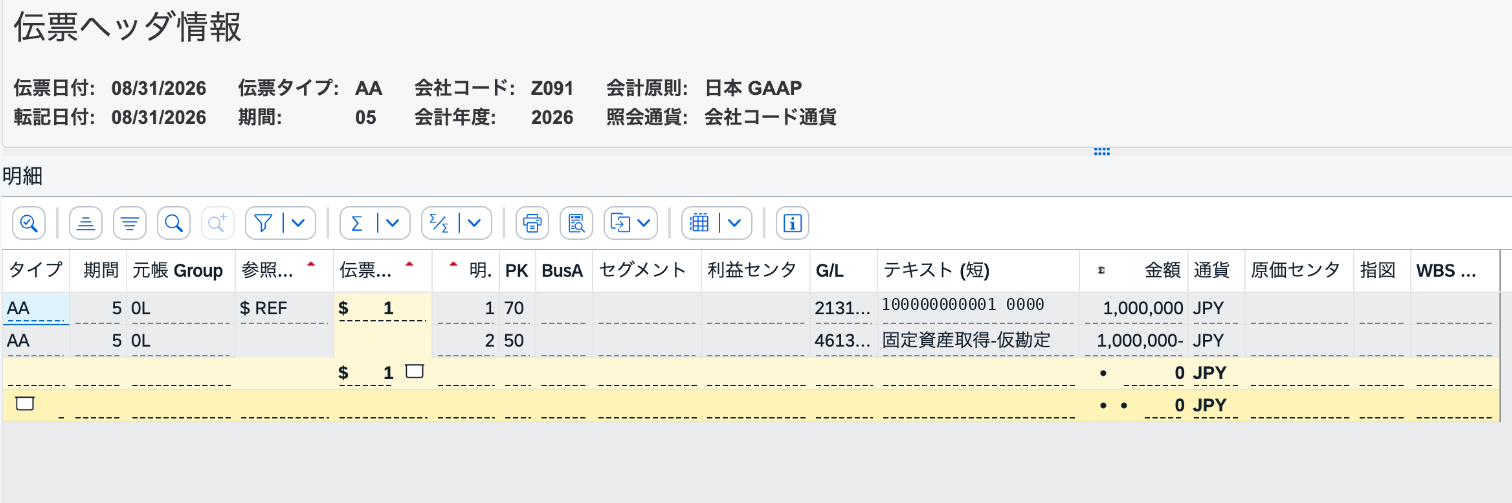The width and height of the screenshot is (1512, 503).
Task: Click the Print printer icon
Action: [x=532, y=223]
